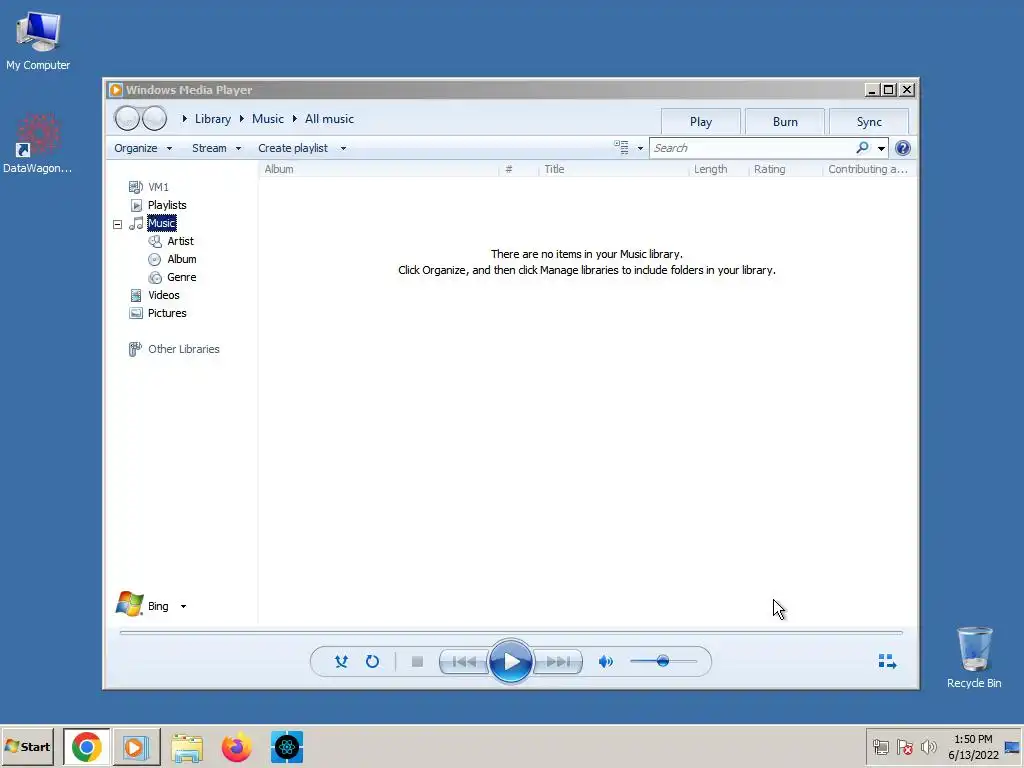
Task: Launch Google Chrome from the taskbar
Action: tap(87, 746)
